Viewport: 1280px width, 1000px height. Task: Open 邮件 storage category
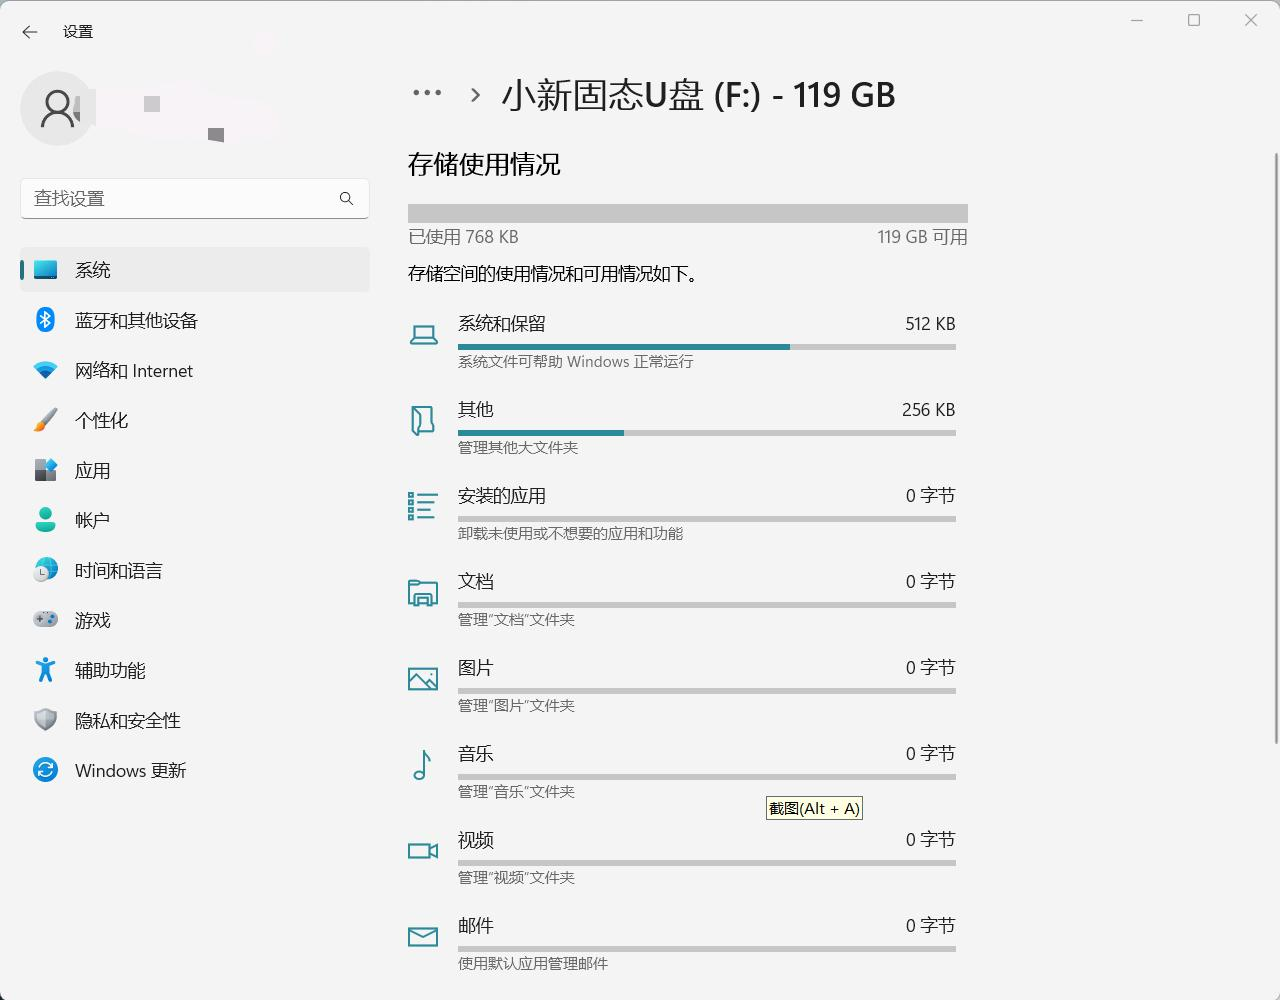click(682, 944)
